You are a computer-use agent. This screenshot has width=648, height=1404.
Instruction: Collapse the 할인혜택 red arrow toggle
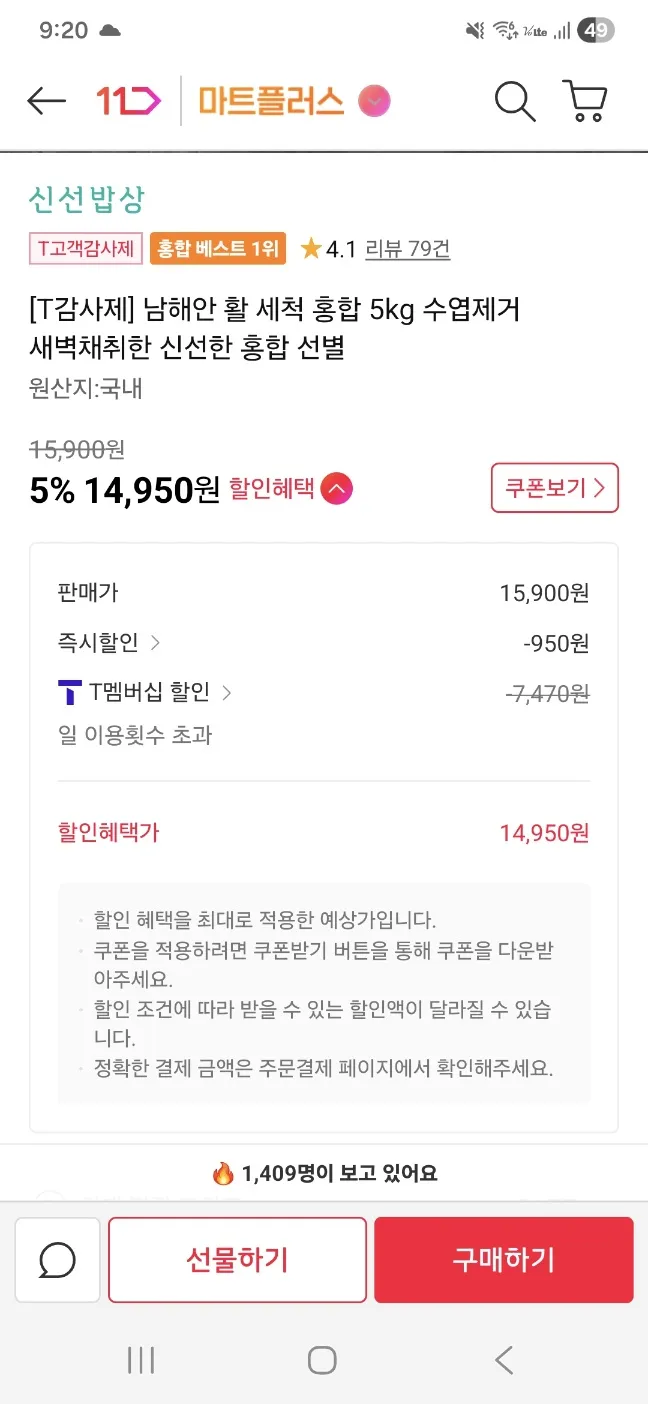point(337,489)
